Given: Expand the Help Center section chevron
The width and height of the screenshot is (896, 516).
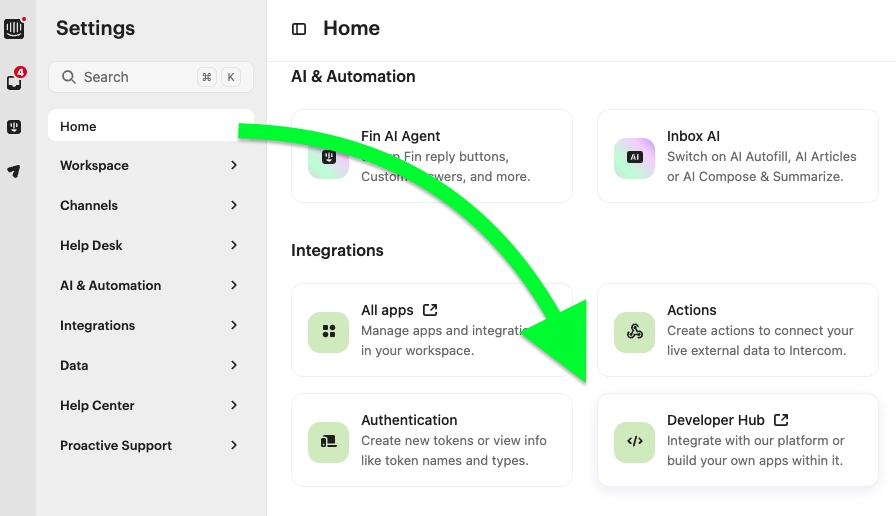Looking at the screenshot, I should [x=234, y=405].
